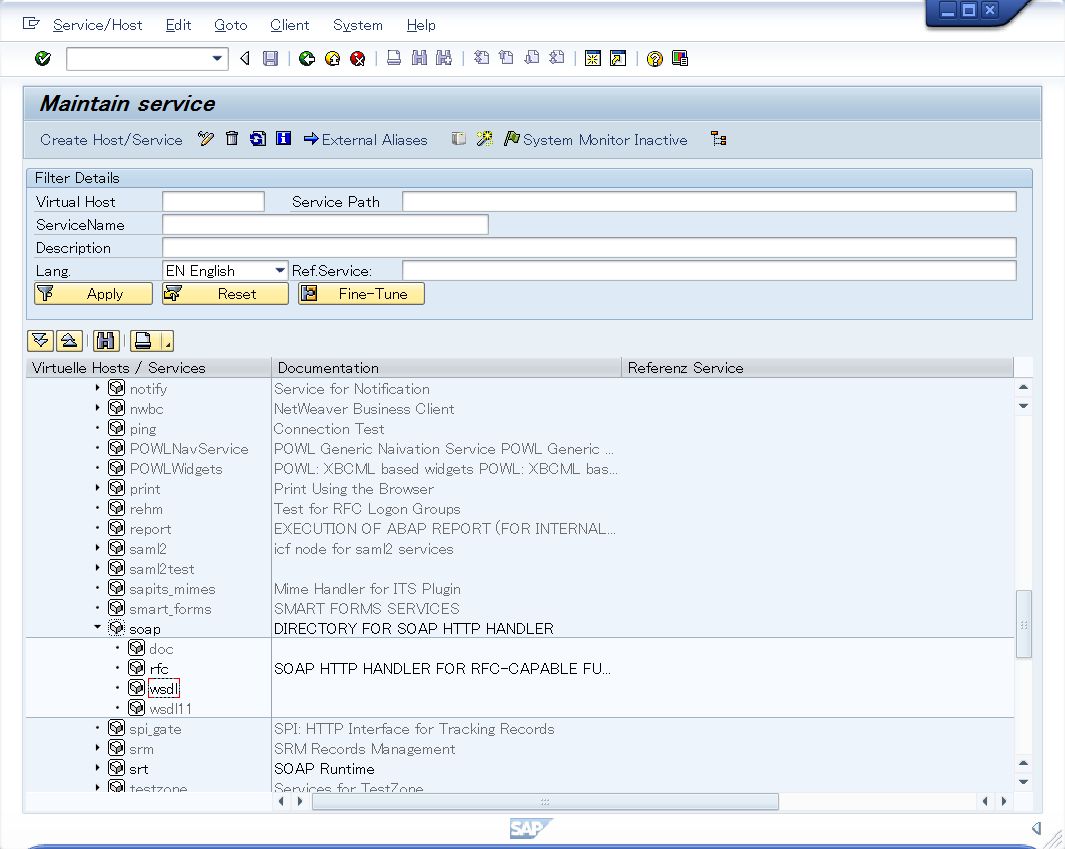
Task: Click the horizontal scrollbar below the tree
Action: [x=545, y=801]
